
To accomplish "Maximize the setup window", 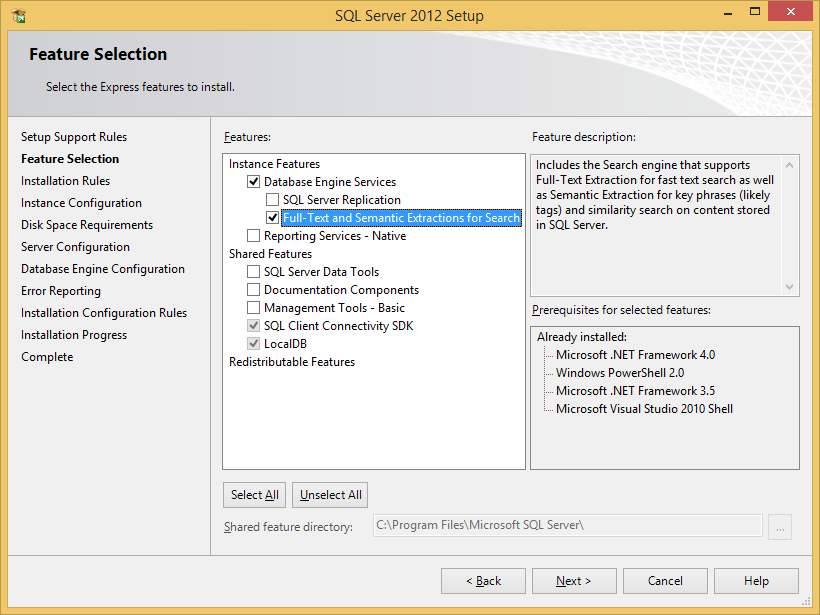I will pos(755,12).
